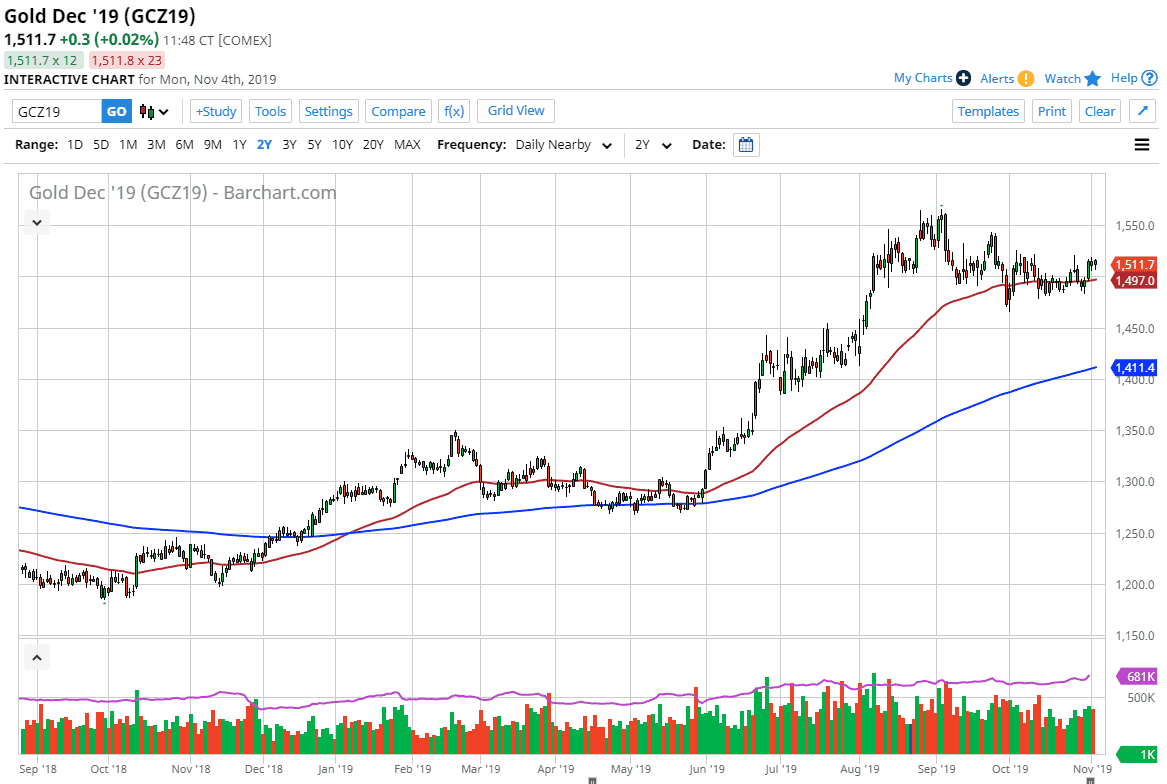Open Help using the question mark icon
The image size is (1167, 784).
[x=1149, y=78]
